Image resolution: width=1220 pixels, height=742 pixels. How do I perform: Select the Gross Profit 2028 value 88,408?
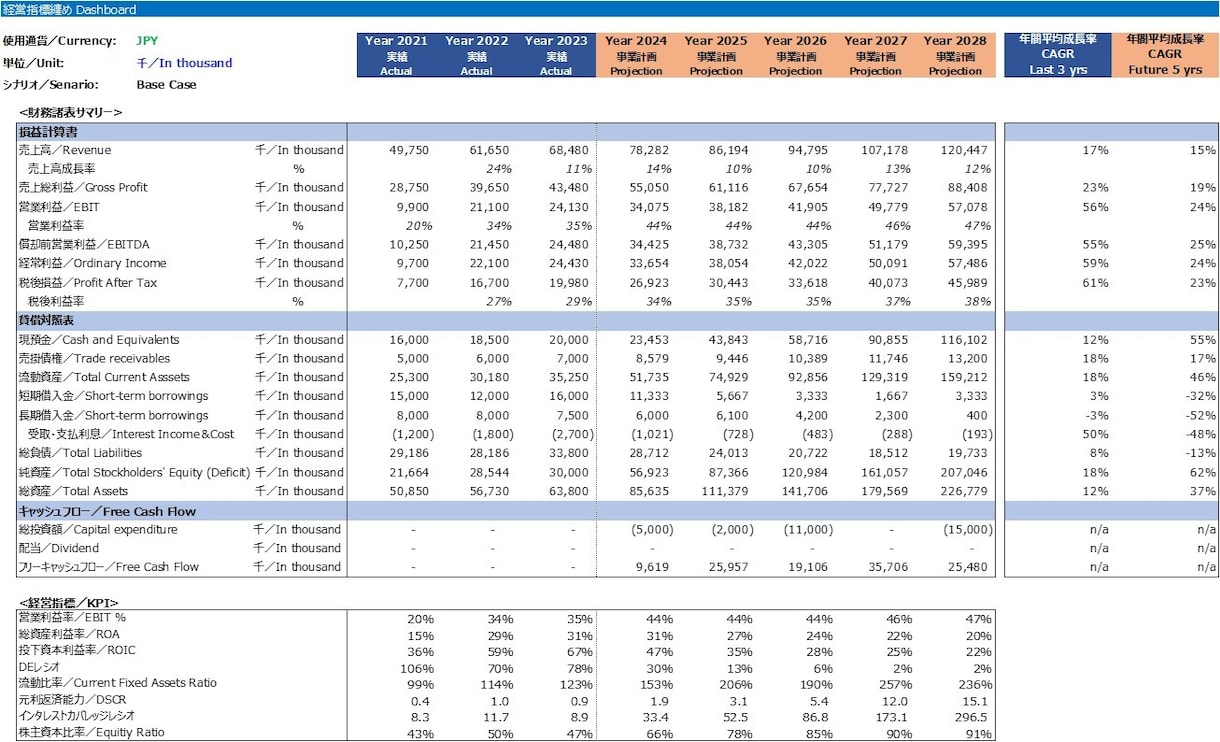(965, 187)
